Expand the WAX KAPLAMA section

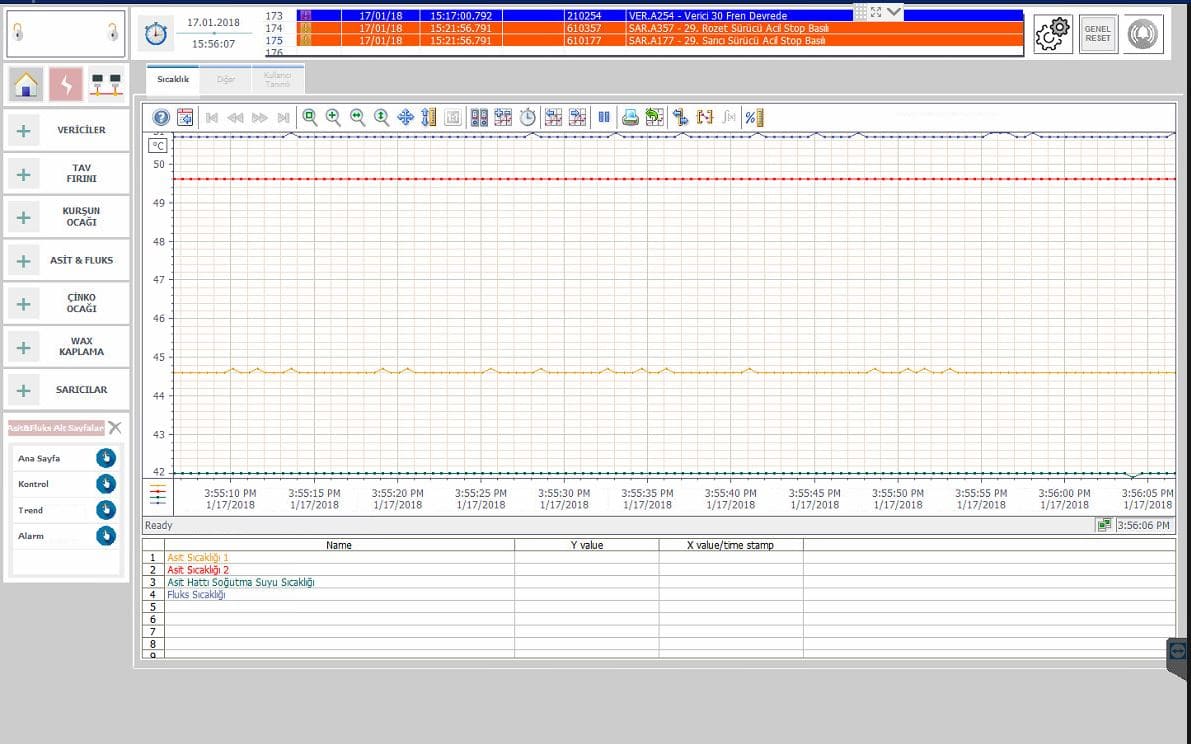tap(24, 348)
